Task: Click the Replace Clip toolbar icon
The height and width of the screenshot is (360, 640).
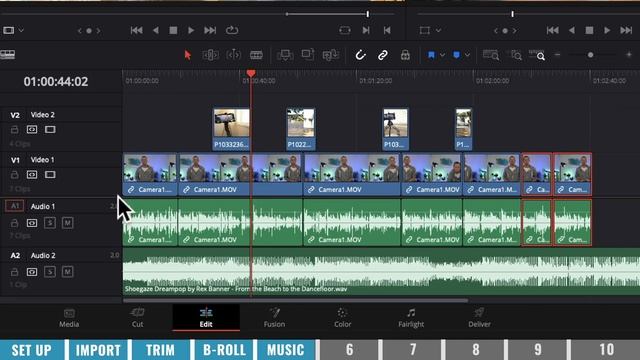Action: pos(331,55)
